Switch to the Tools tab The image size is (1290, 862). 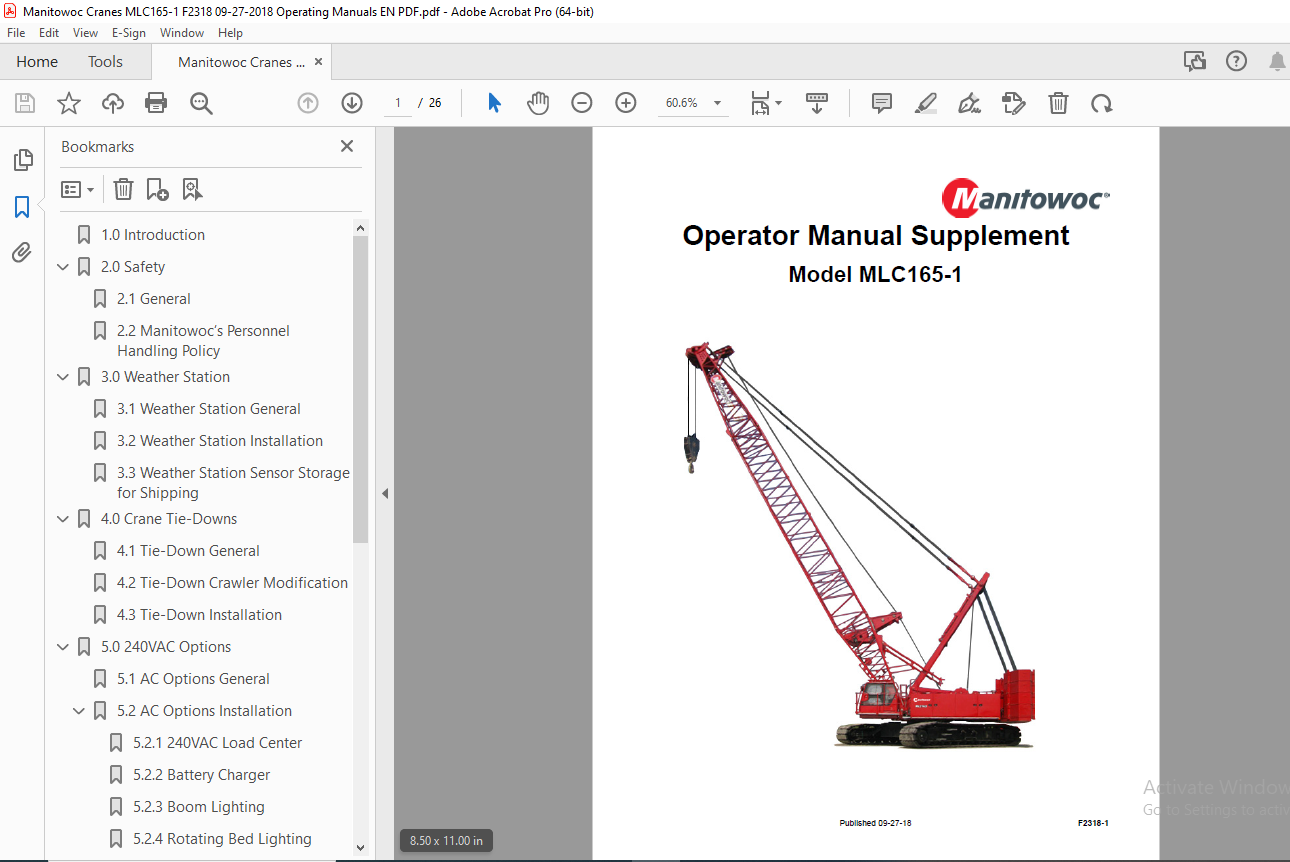(x=105, y=62)
